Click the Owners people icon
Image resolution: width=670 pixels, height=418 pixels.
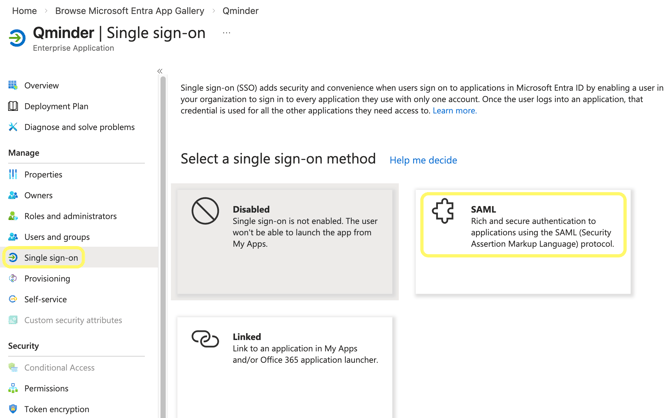pos(13,195)
